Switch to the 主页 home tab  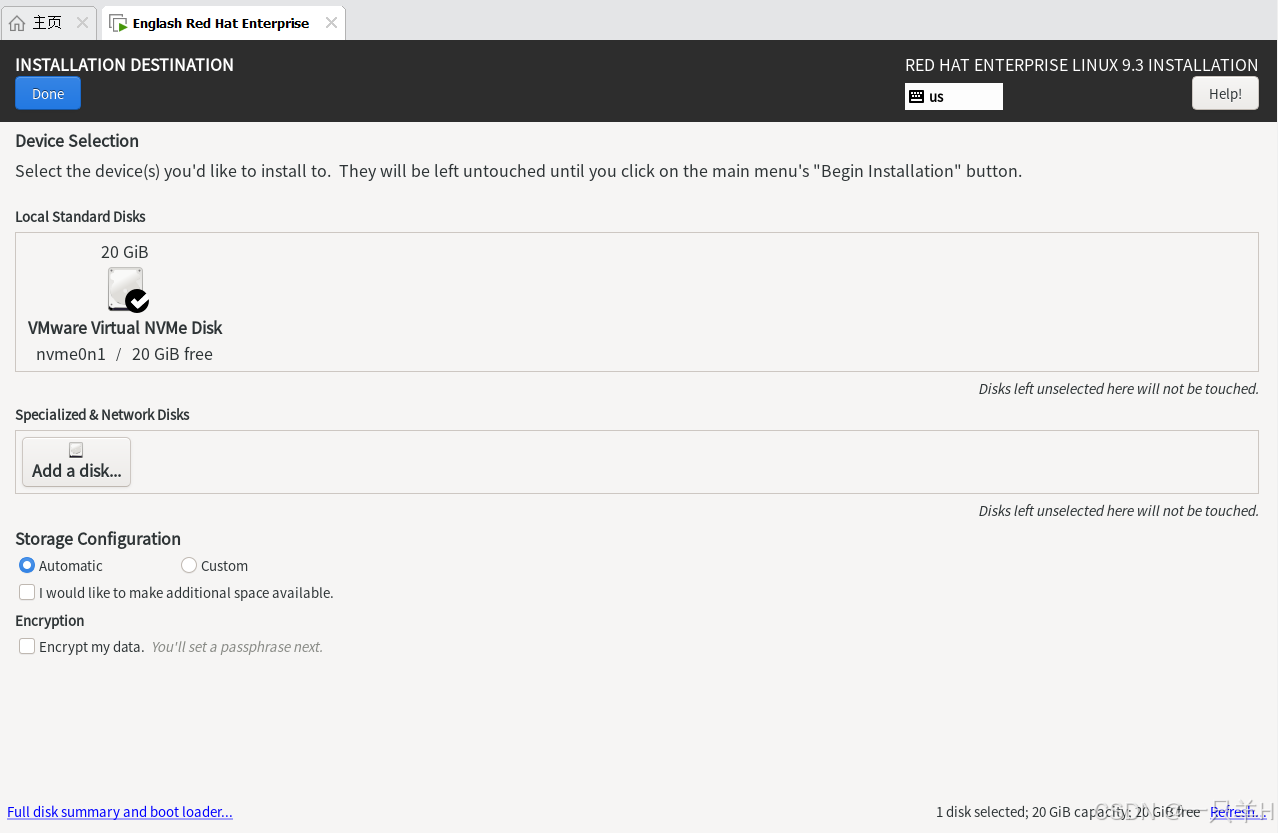(x=49, y=22)
